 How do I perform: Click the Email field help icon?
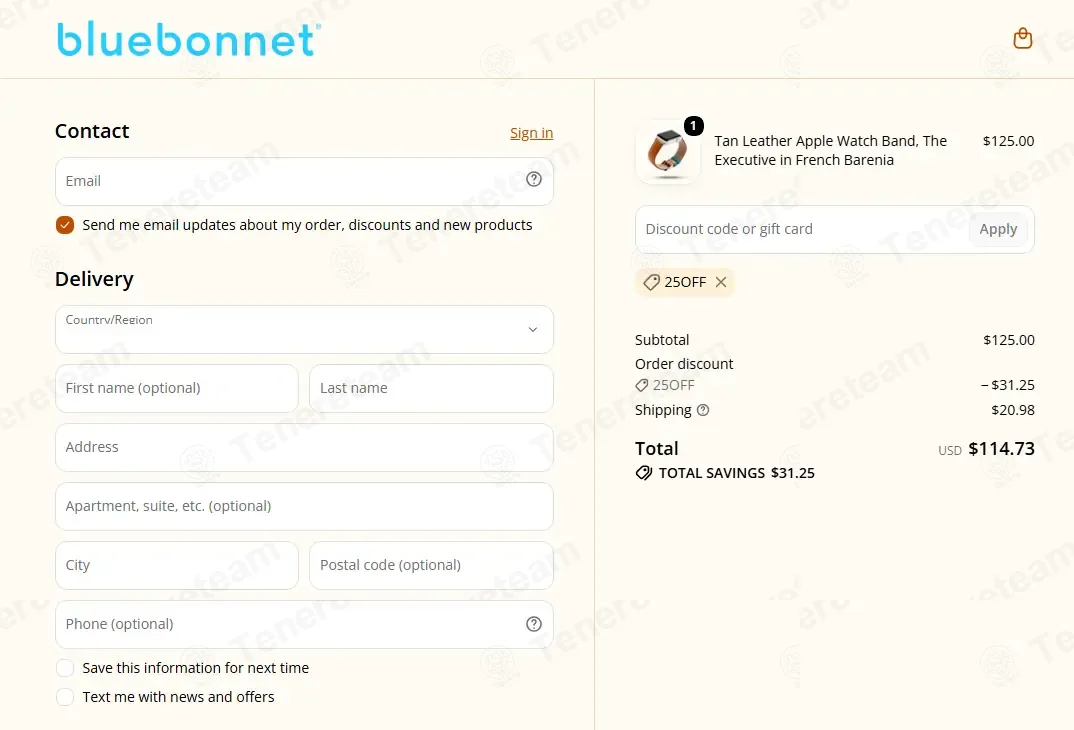[x=534, y=179]
